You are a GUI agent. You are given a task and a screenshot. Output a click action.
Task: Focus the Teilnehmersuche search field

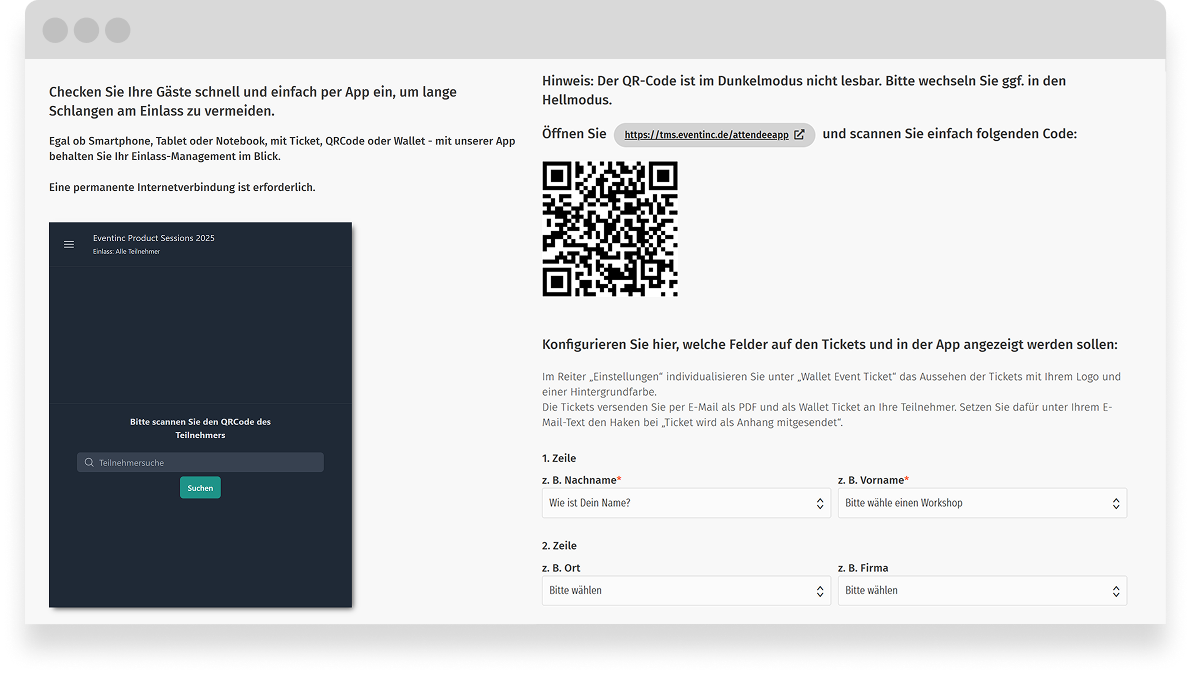click(205, 463)
